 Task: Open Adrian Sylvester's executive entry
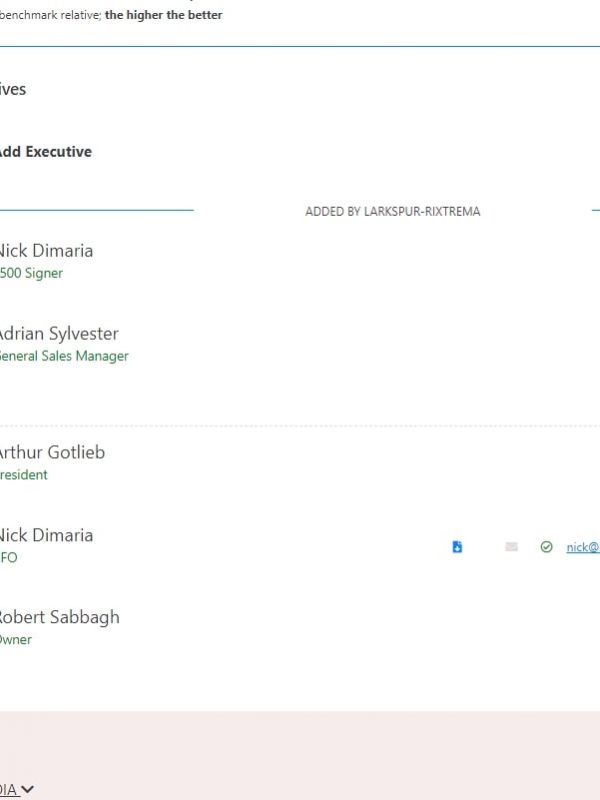57,333
